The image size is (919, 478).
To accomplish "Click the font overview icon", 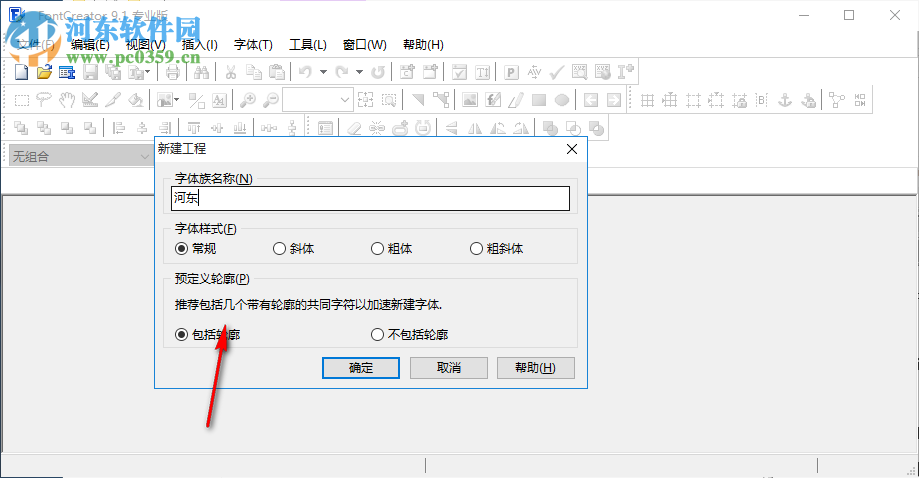I will (67, 72).
